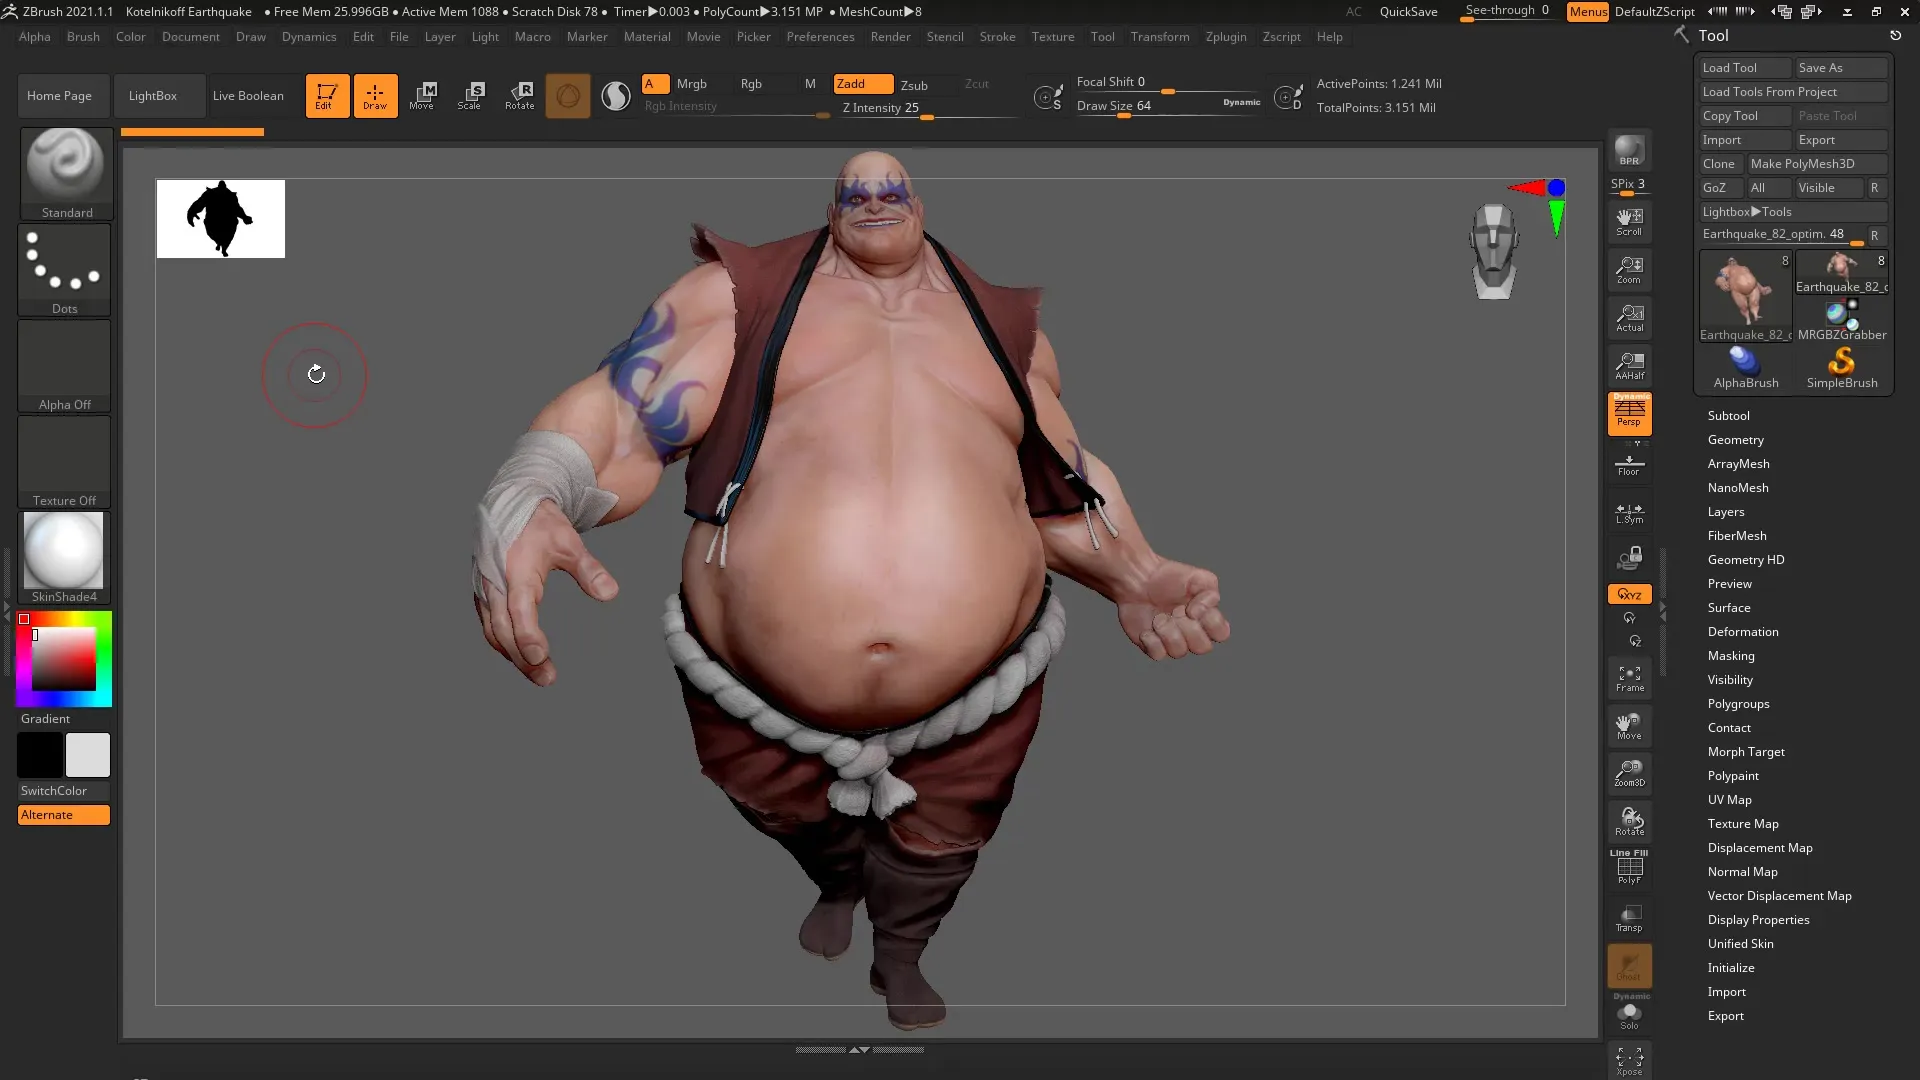Toggle Zadd sculpt mode

click(x=863, y=84)
